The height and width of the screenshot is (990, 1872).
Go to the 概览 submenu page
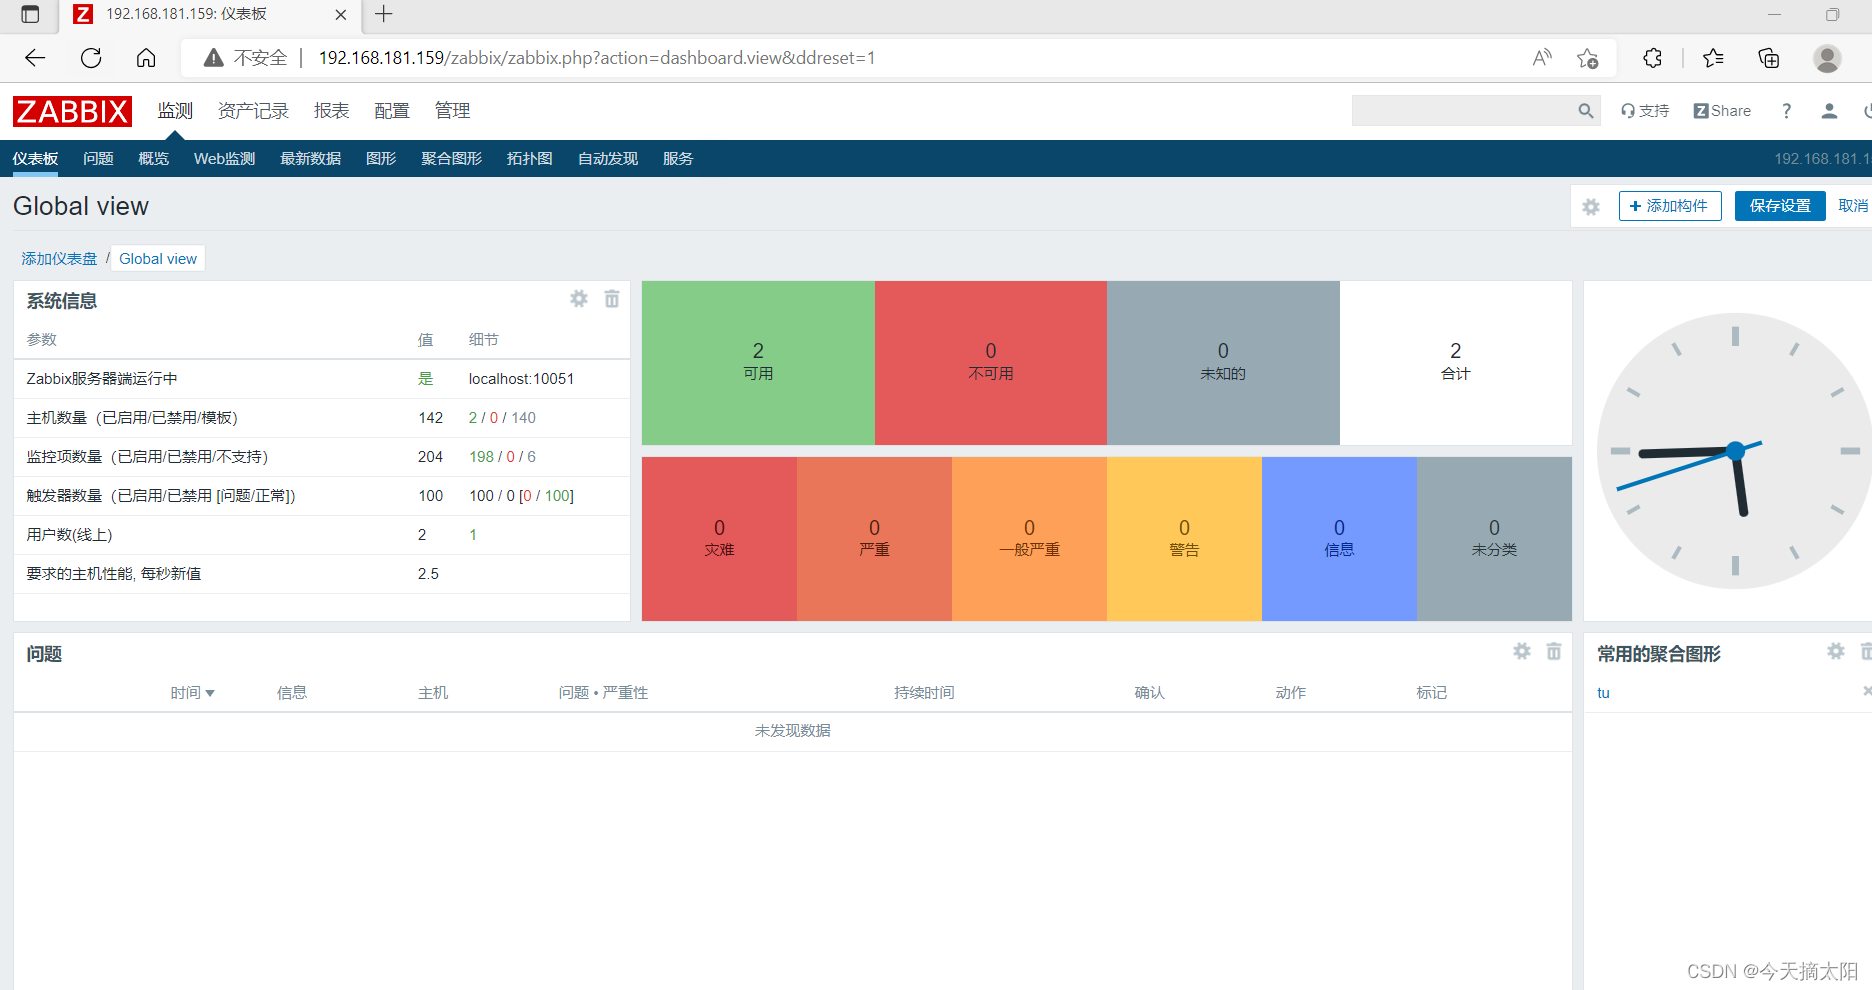[x=153, y=159]
